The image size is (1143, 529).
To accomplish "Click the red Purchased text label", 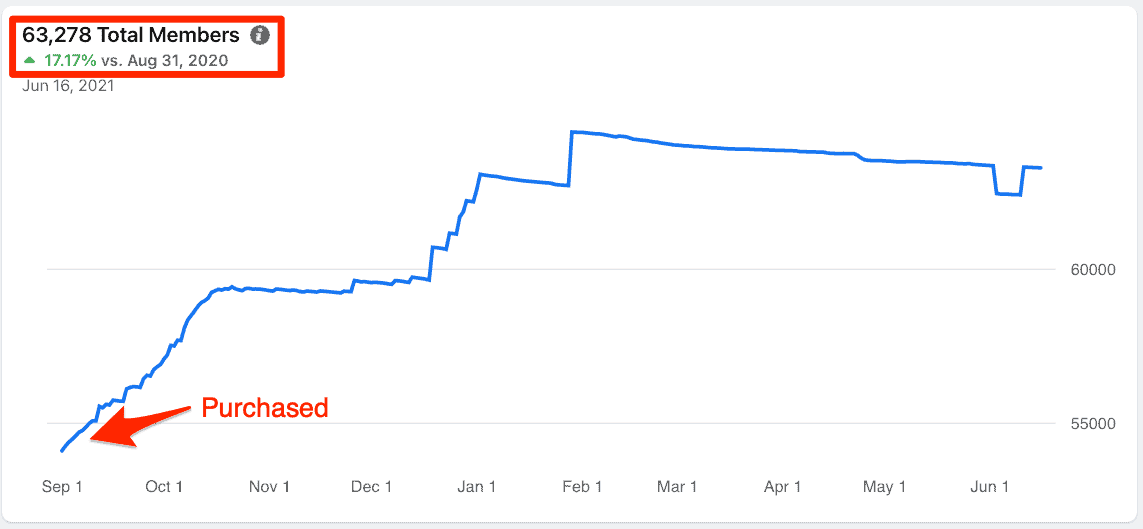I will coord(265,407).
